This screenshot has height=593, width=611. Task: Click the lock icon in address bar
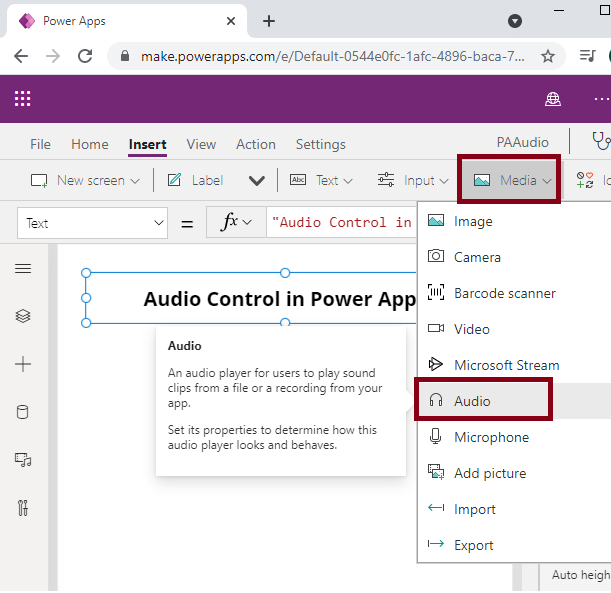[125, 56]
